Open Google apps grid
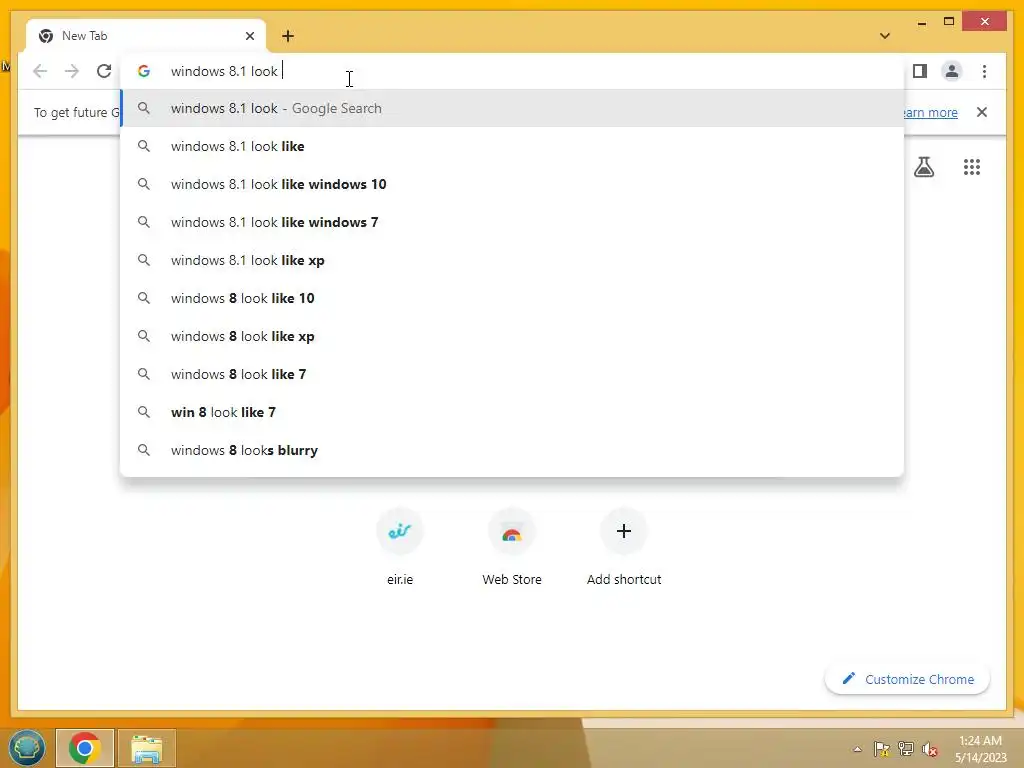The width and height of the screenshot is (1024, 768). click(972, 167)
